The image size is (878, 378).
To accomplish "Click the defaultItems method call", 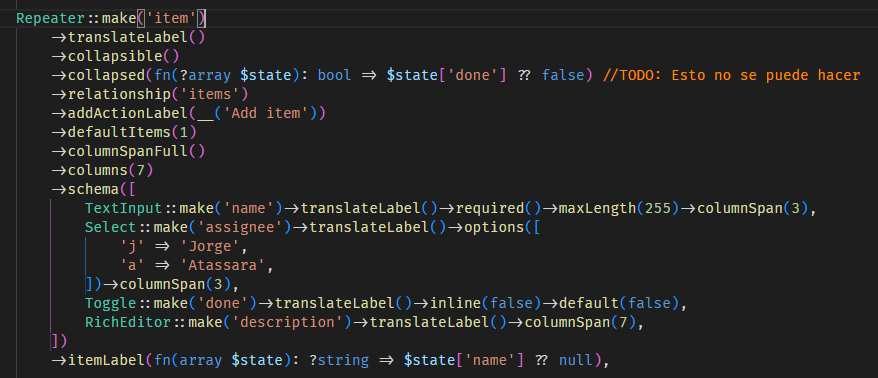I will 132,133.
